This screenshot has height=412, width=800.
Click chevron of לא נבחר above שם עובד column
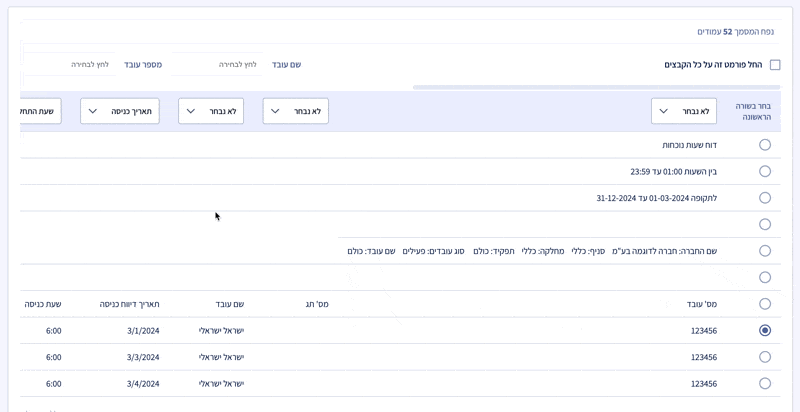191,111
